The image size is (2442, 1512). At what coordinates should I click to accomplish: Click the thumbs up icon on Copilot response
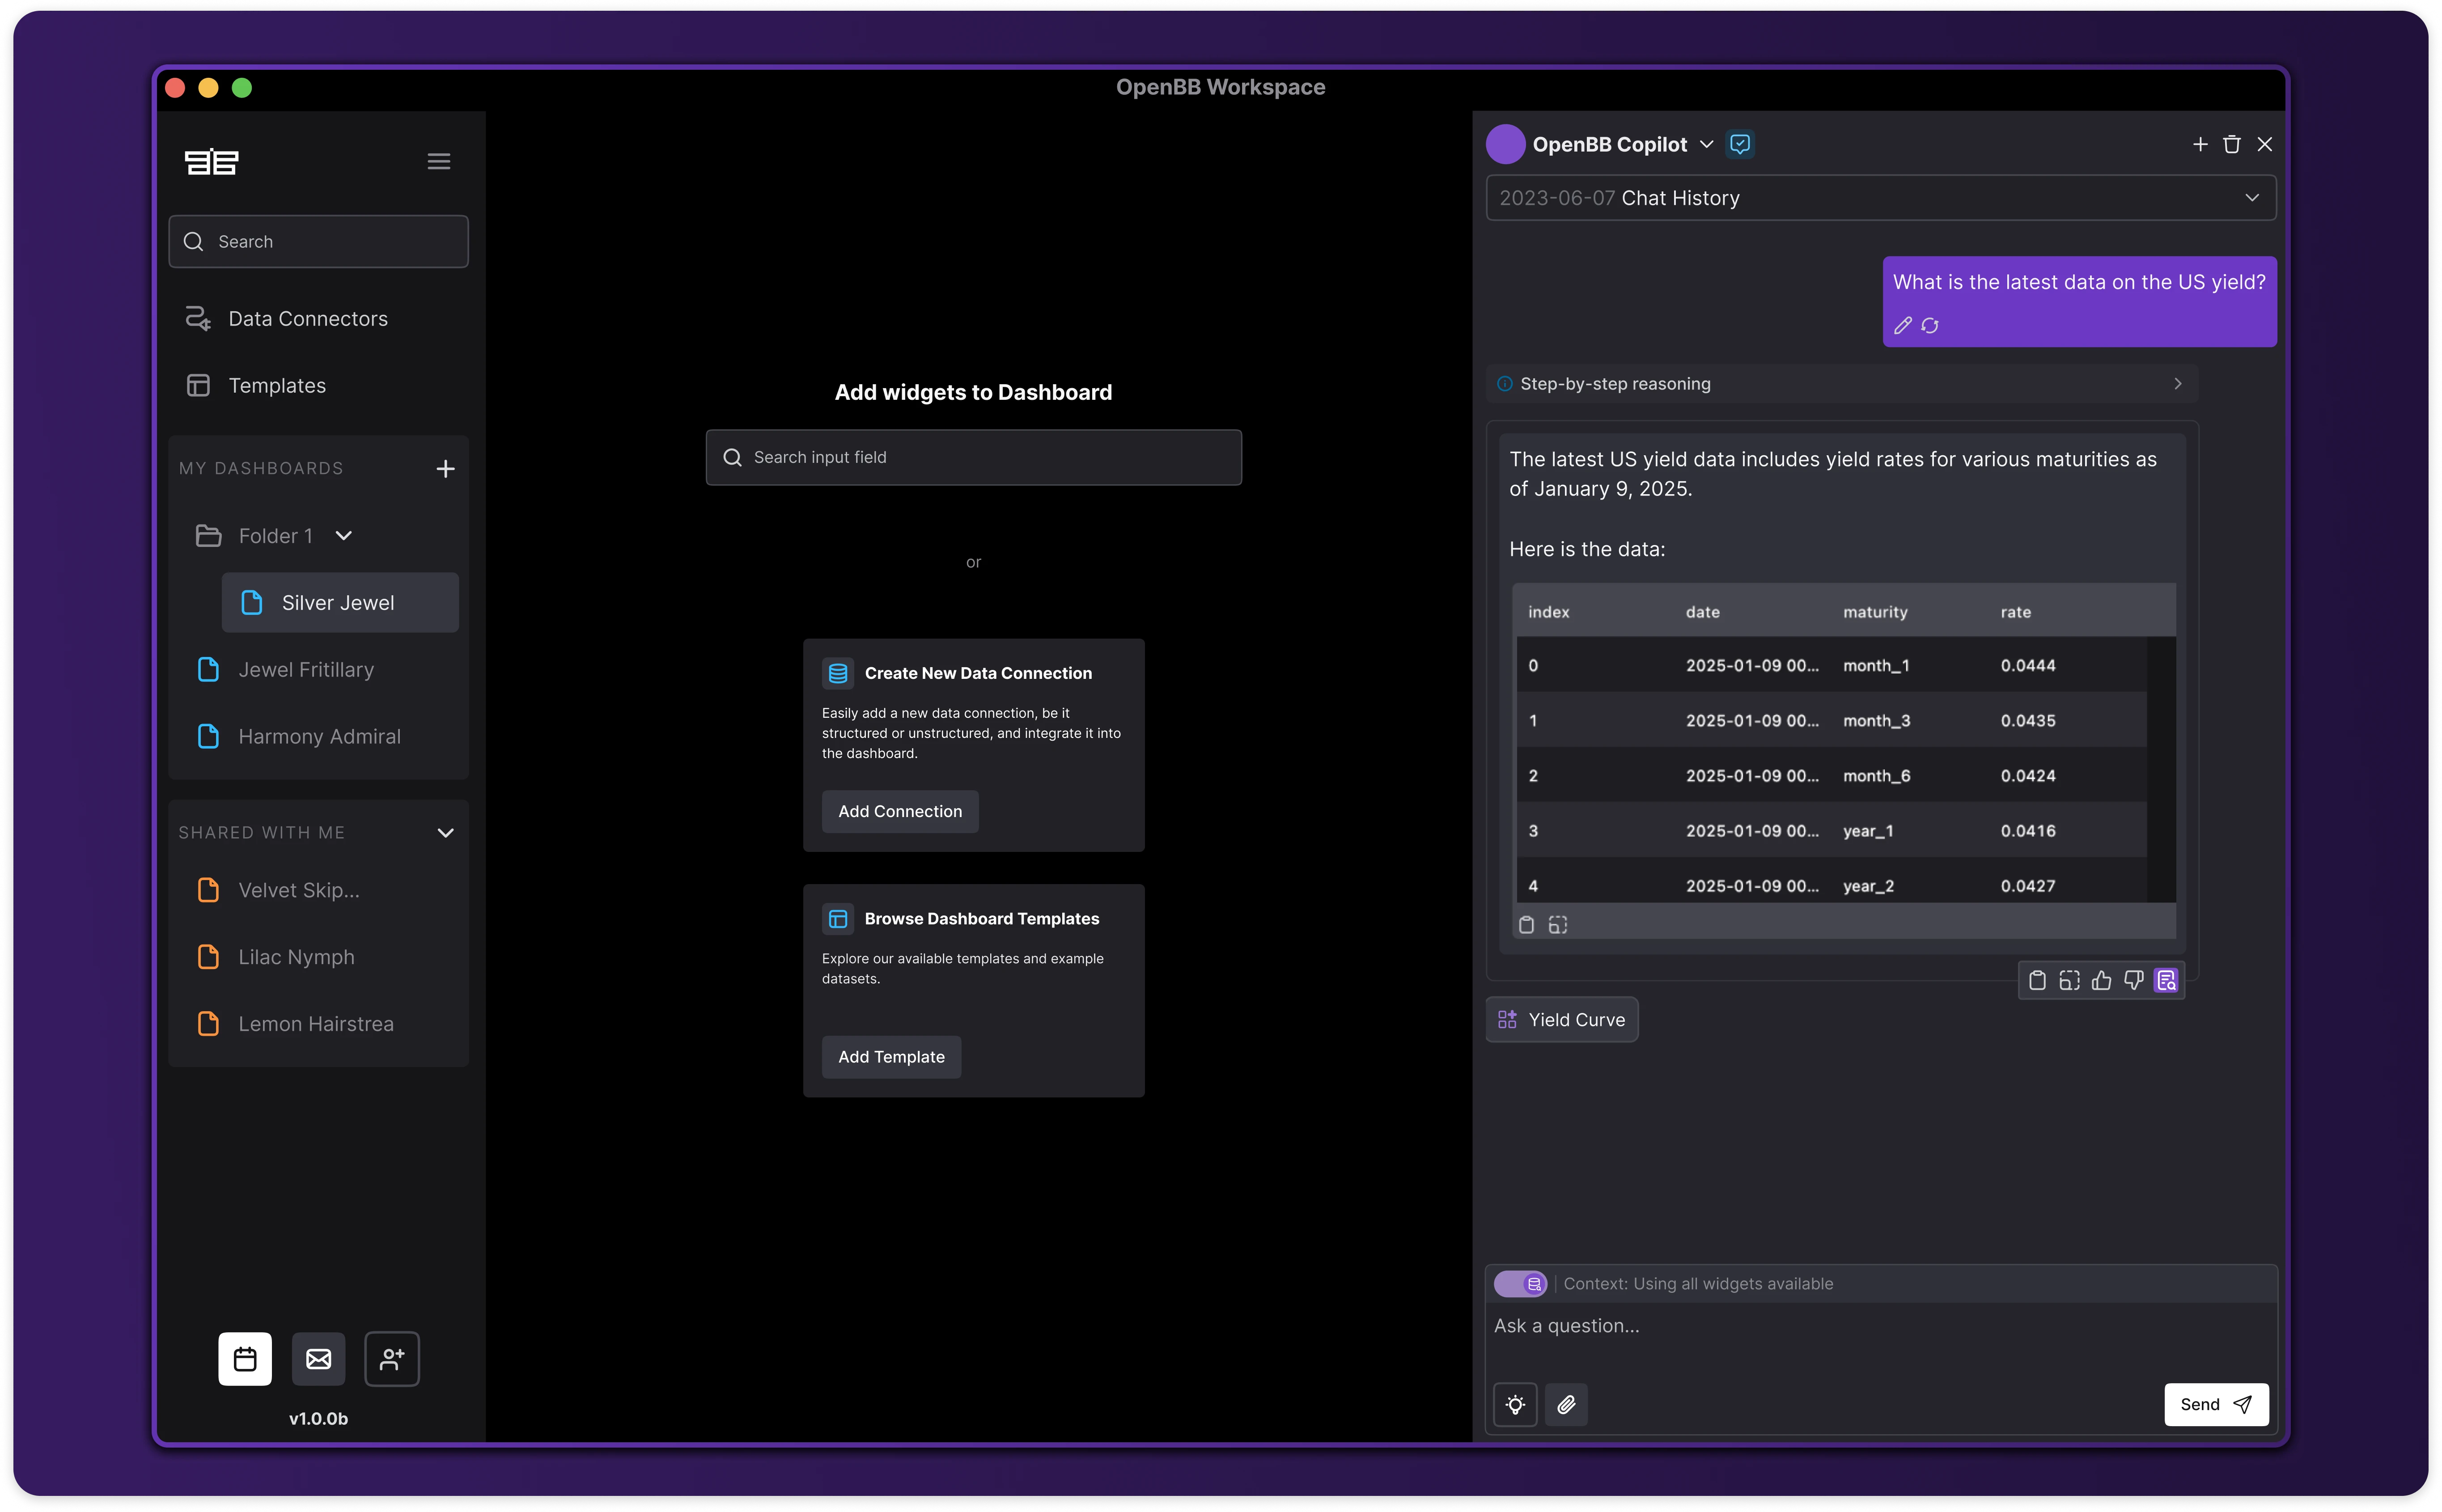pyautogui.click(x=2101, y=980)
